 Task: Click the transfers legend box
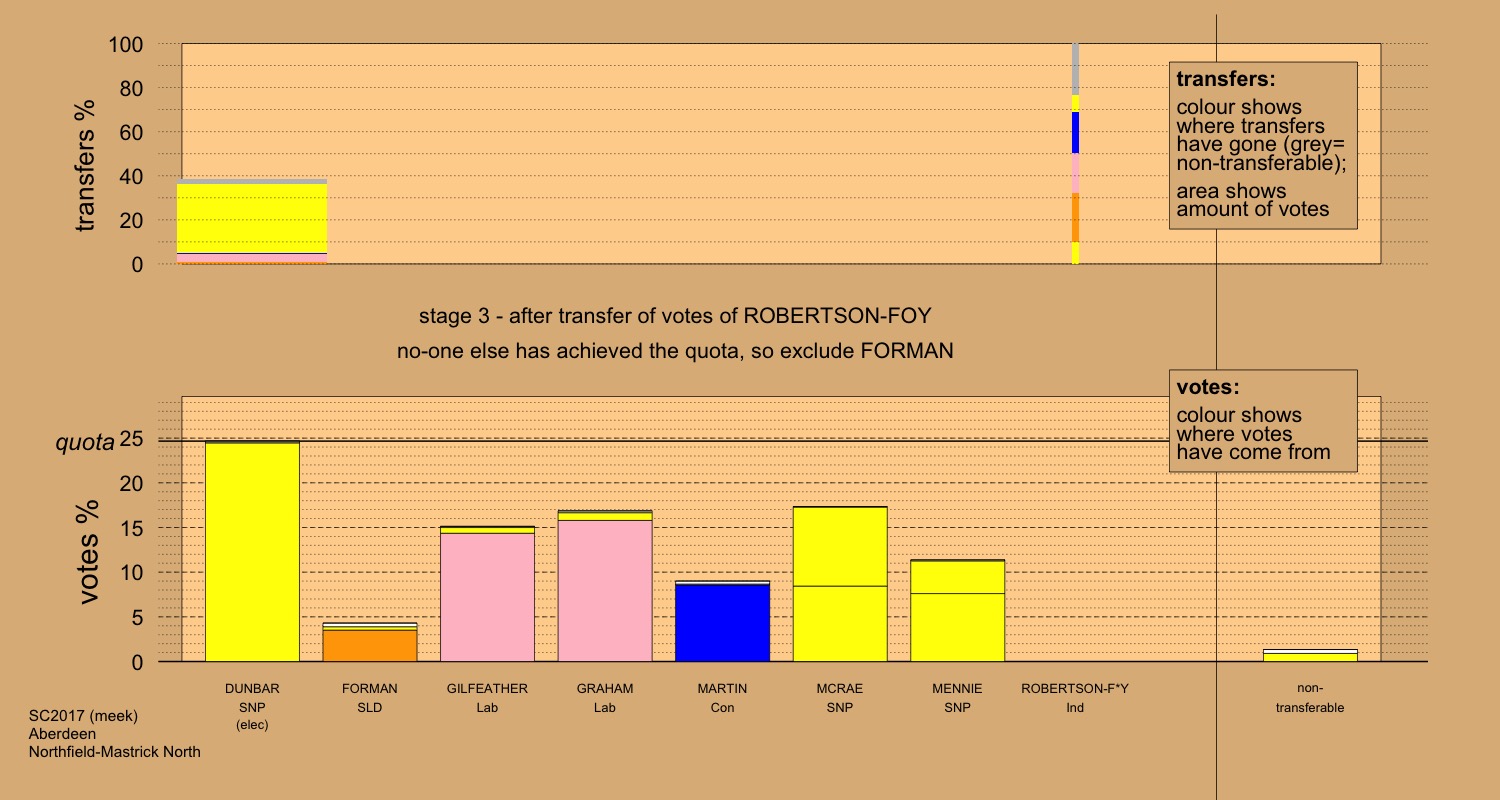(x=1262, y=145)
